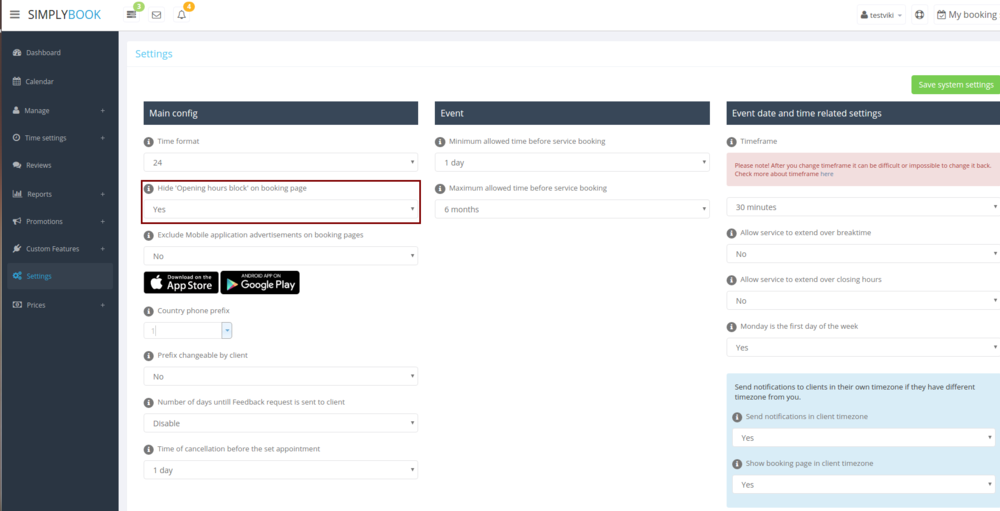Click the hamburger menu icon

click(14, 15)
